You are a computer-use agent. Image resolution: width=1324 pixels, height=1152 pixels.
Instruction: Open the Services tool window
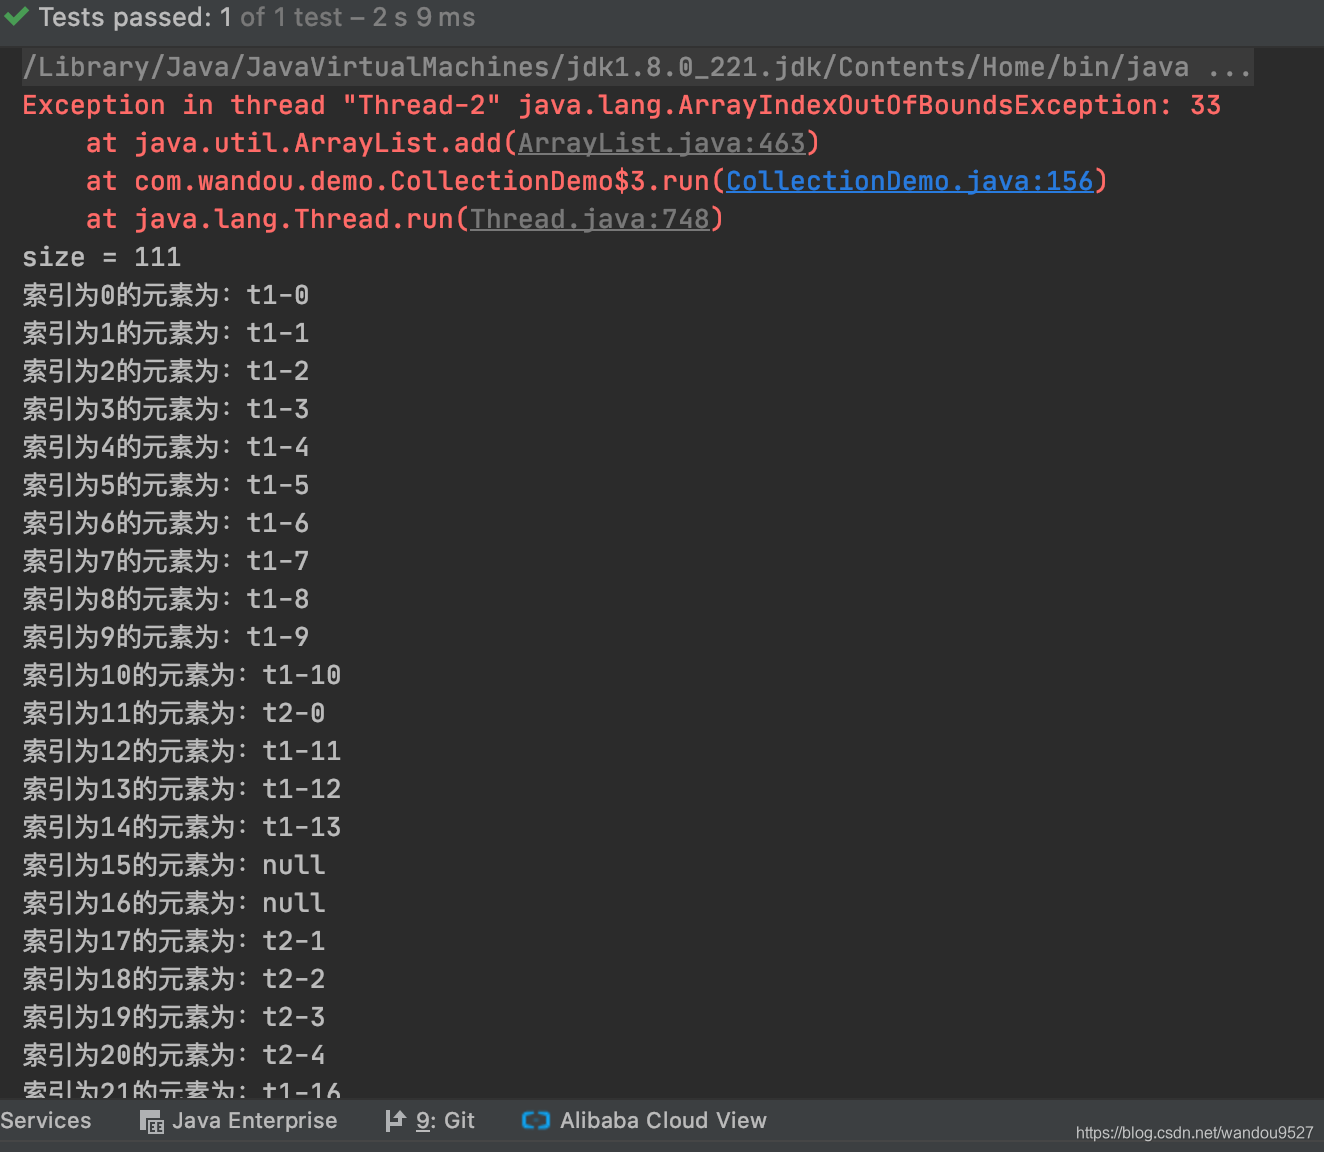coord(45,1121)
